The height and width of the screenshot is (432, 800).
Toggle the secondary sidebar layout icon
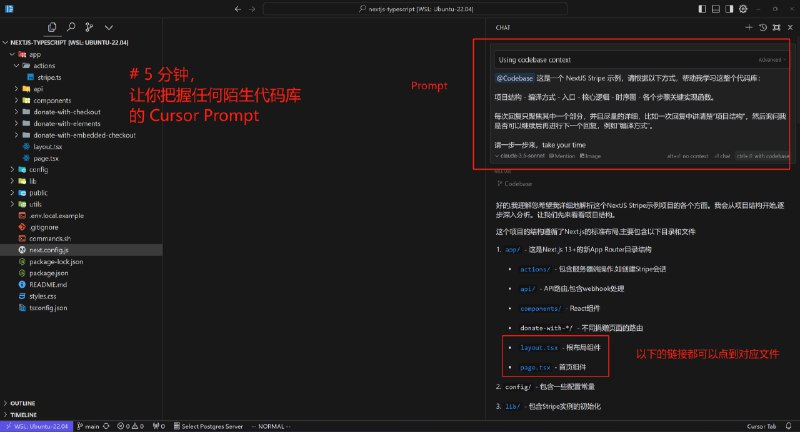(729, 9)
